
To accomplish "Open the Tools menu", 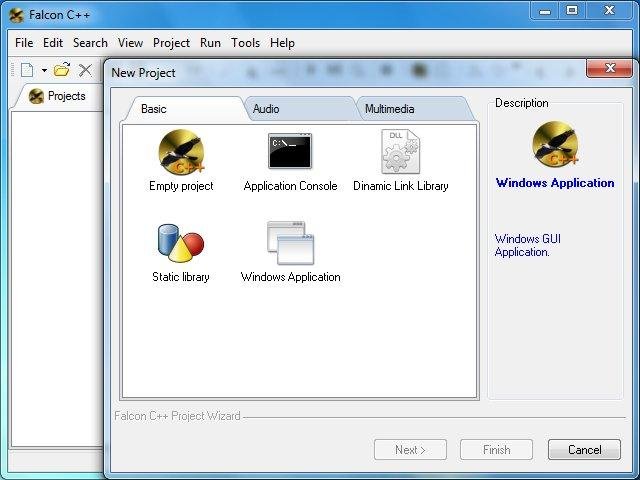I will (x=245, y=43).
